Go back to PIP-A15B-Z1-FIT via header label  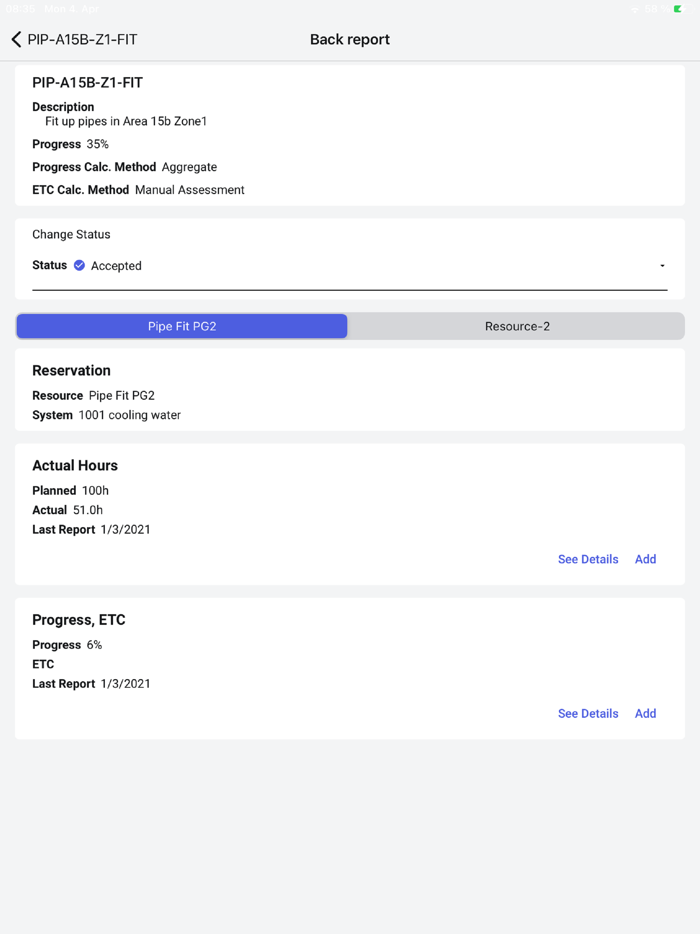tap(82, 40)
